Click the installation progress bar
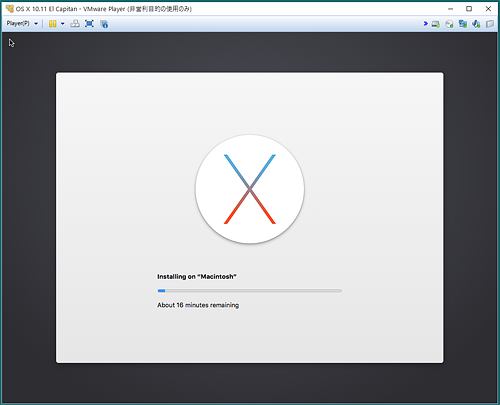This screenshot has width=500, height=405. [x=250, y=291]
